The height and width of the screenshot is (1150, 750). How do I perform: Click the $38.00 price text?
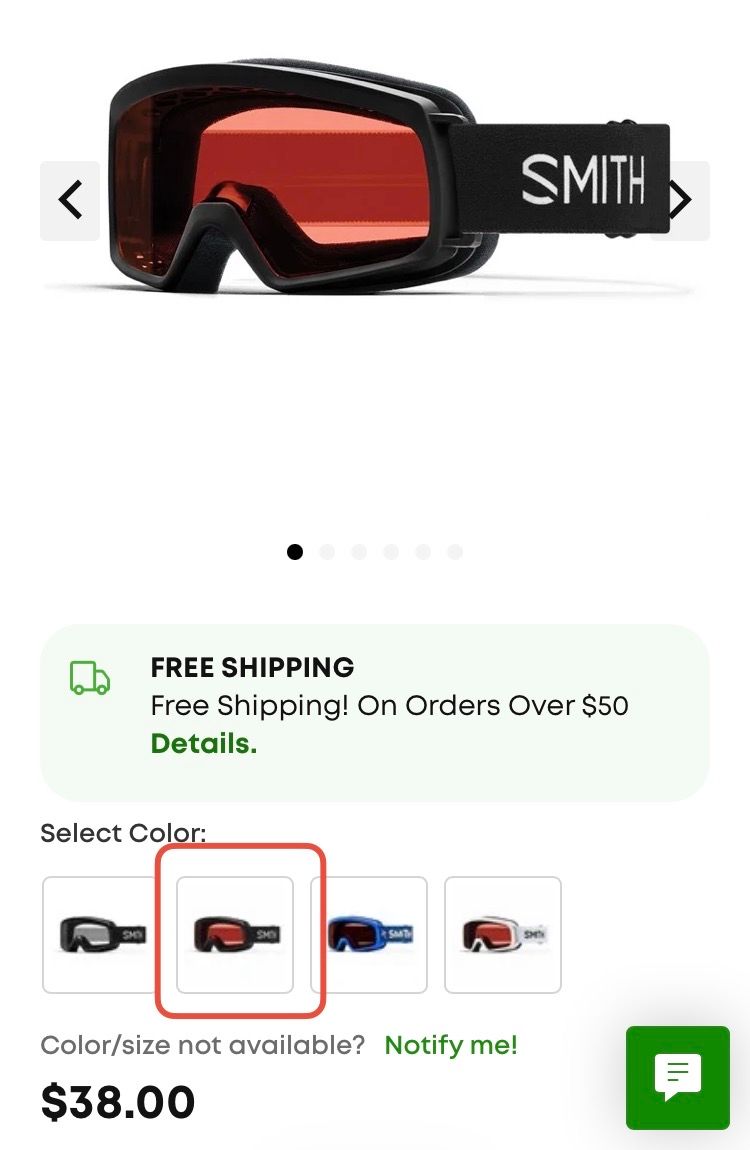click(x=118, y=1102)
